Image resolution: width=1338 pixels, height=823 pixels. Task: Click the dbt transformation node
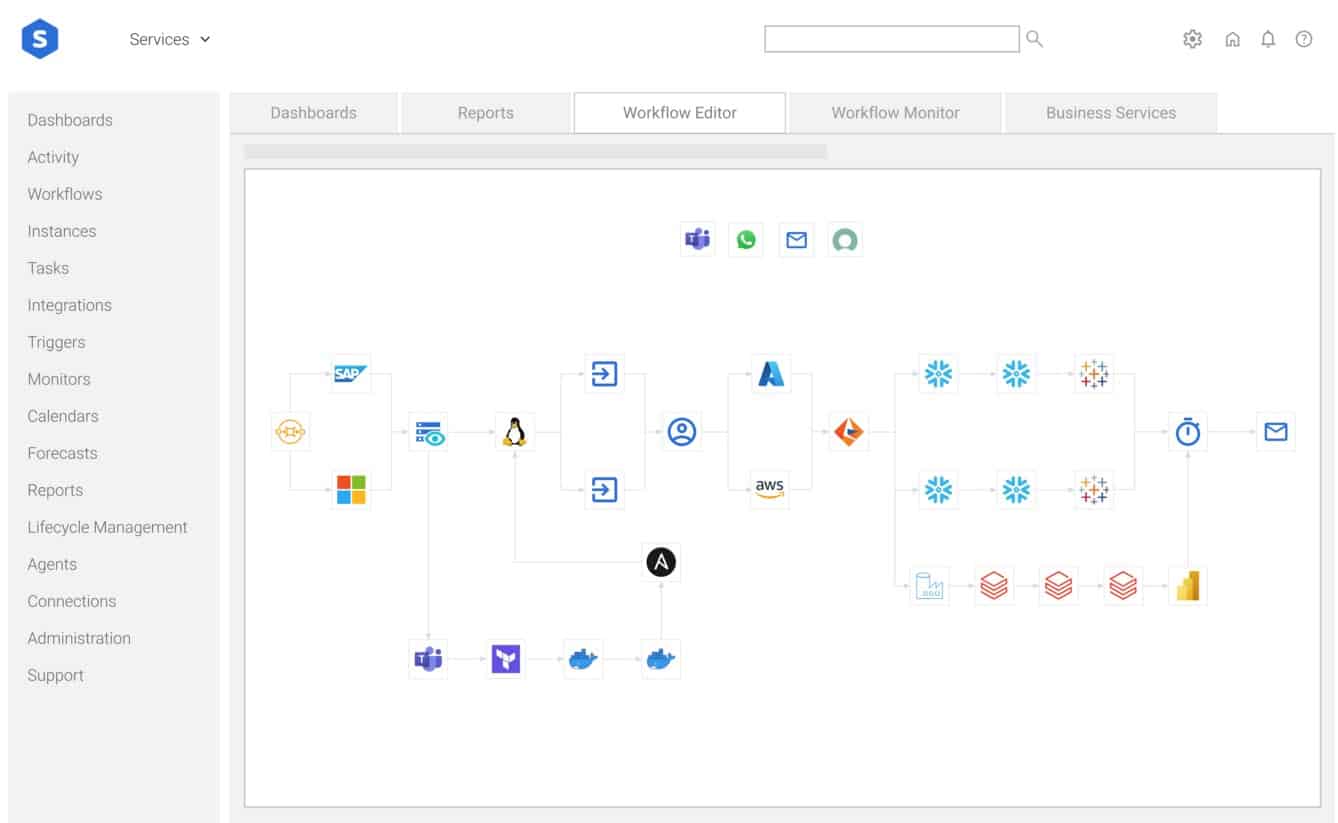pyautogui.click(x=848, y=432)
